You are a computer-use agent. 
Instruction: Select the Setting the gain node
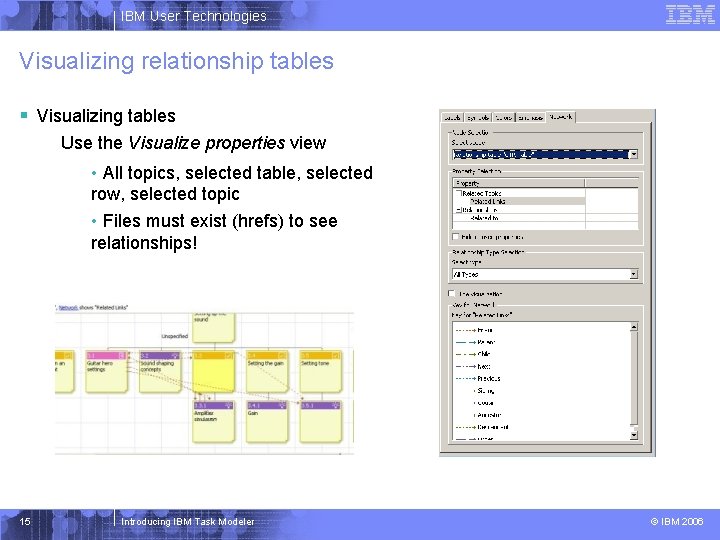point(267,372)
